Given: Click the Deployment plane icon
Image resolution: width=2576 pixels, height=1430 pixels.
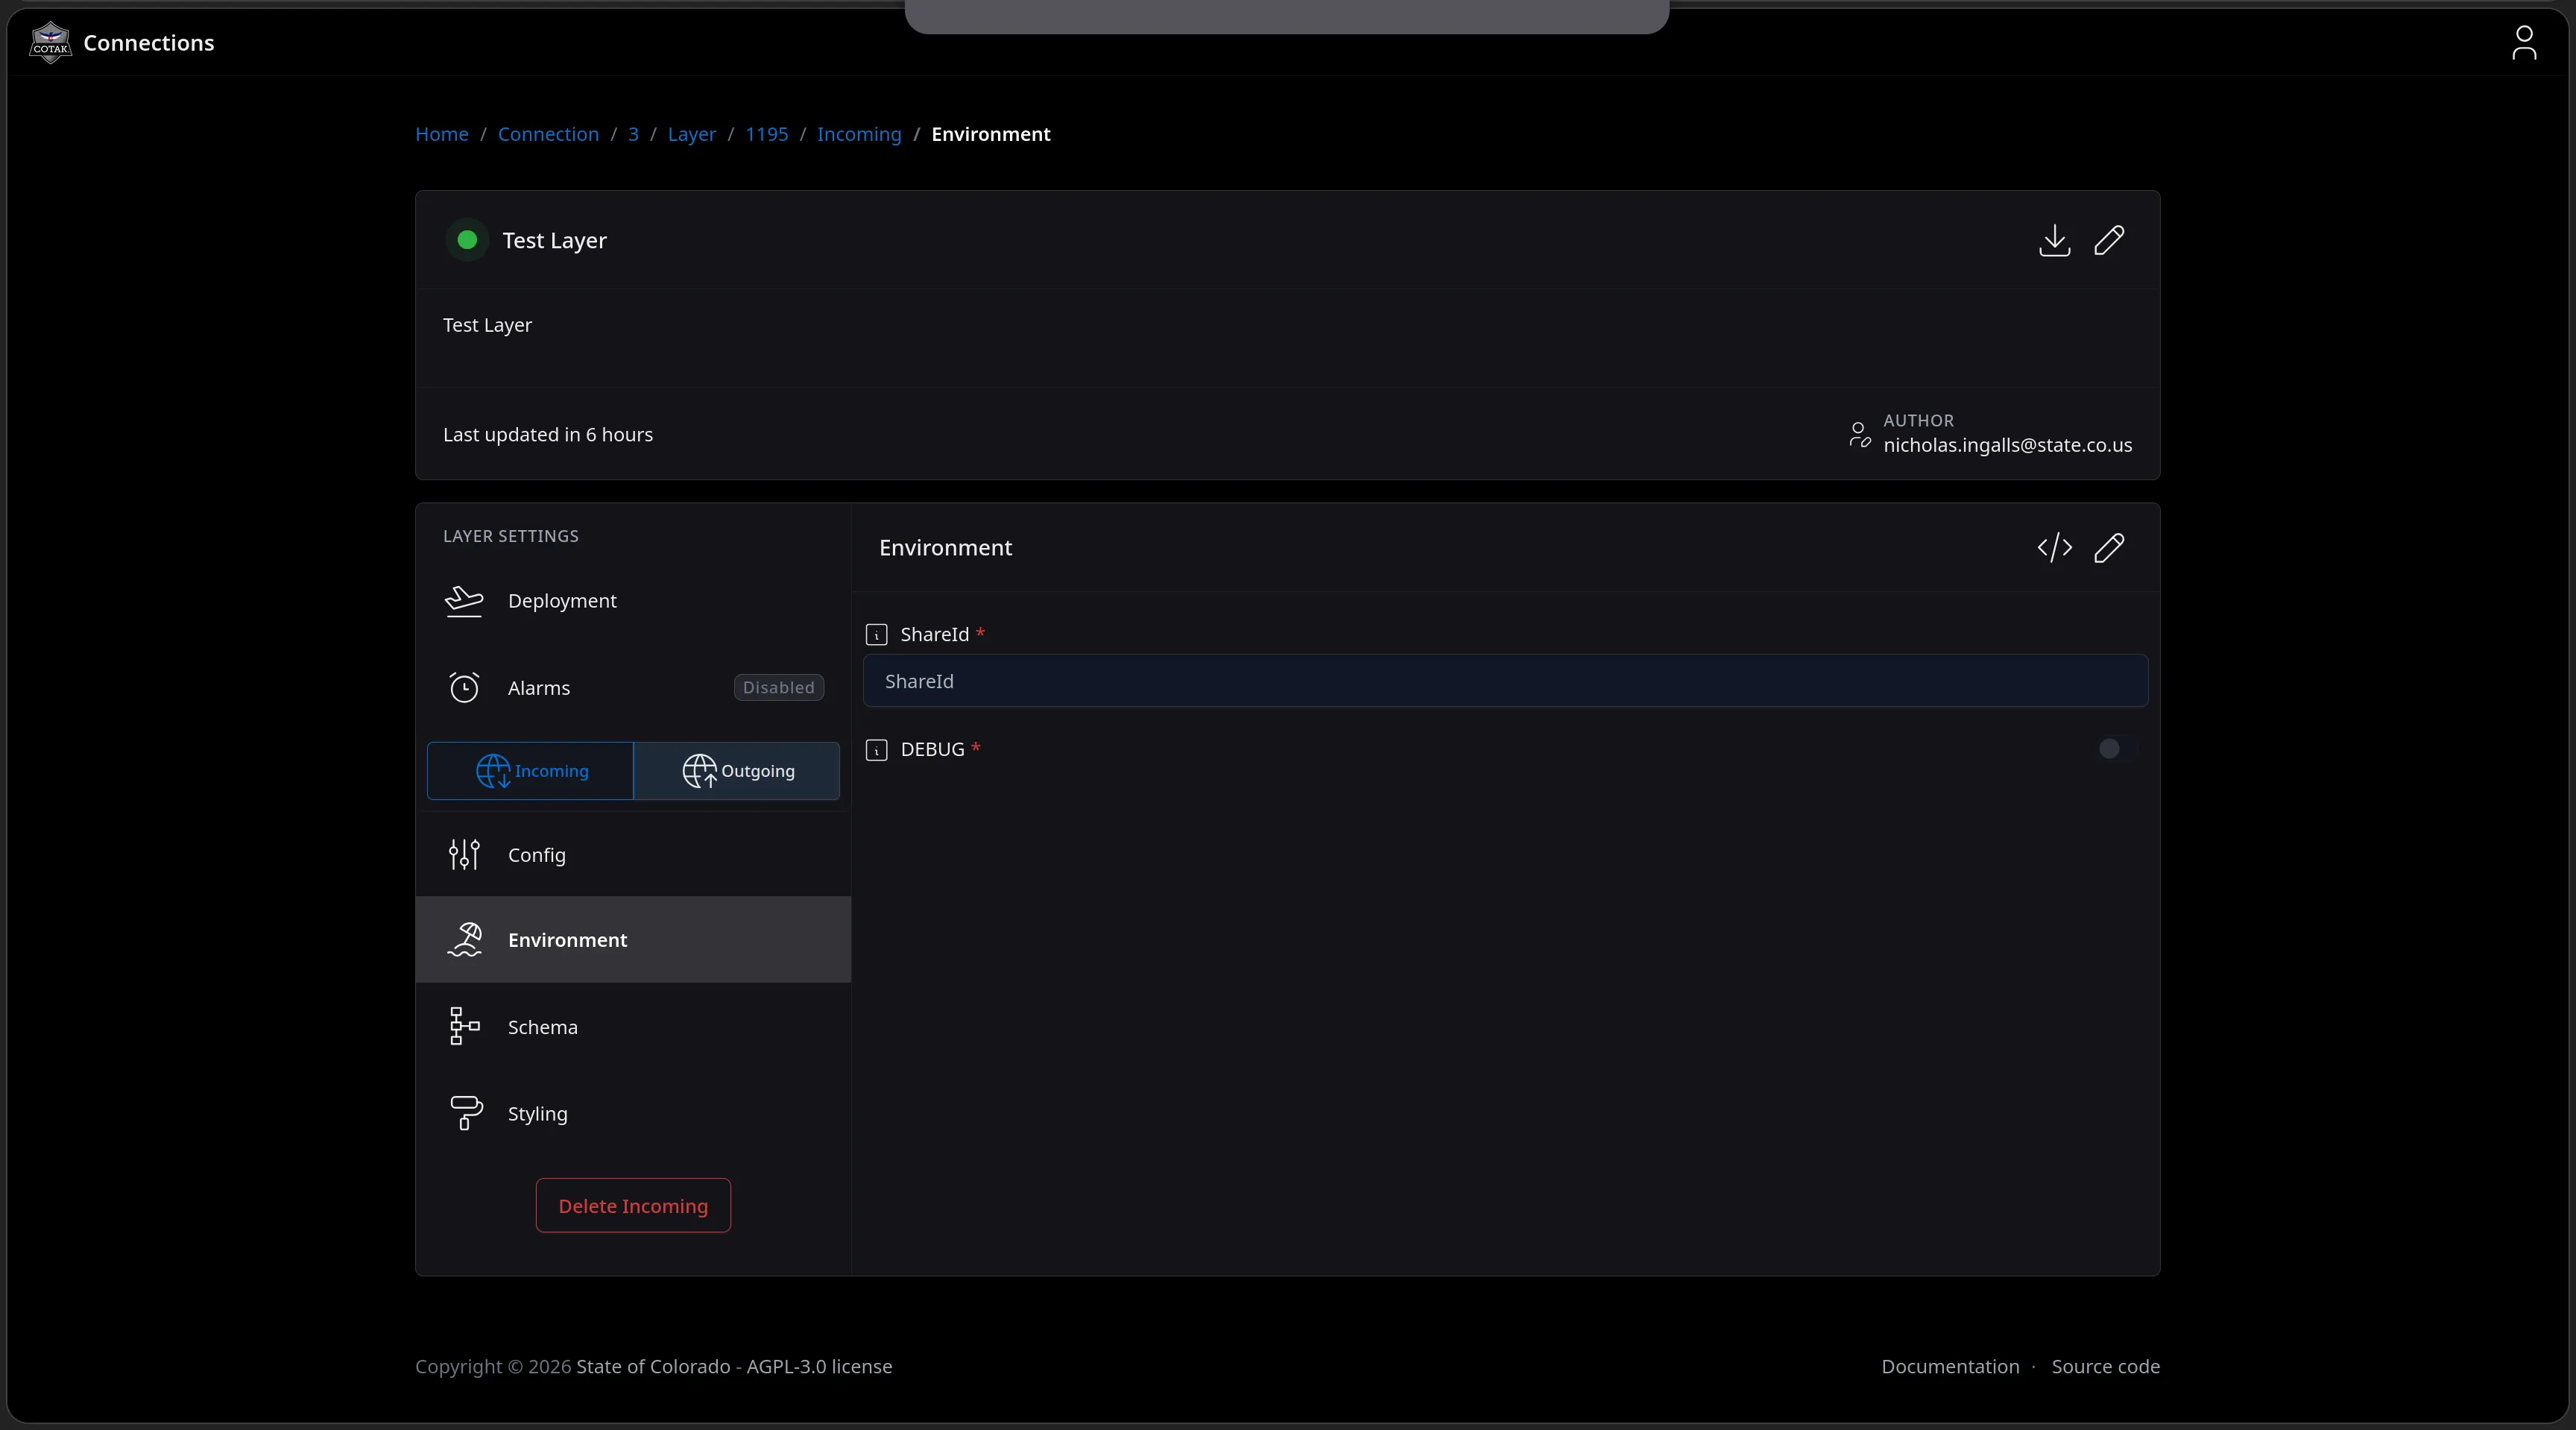Looking at the screenshot, I should (x=464, y=601).
